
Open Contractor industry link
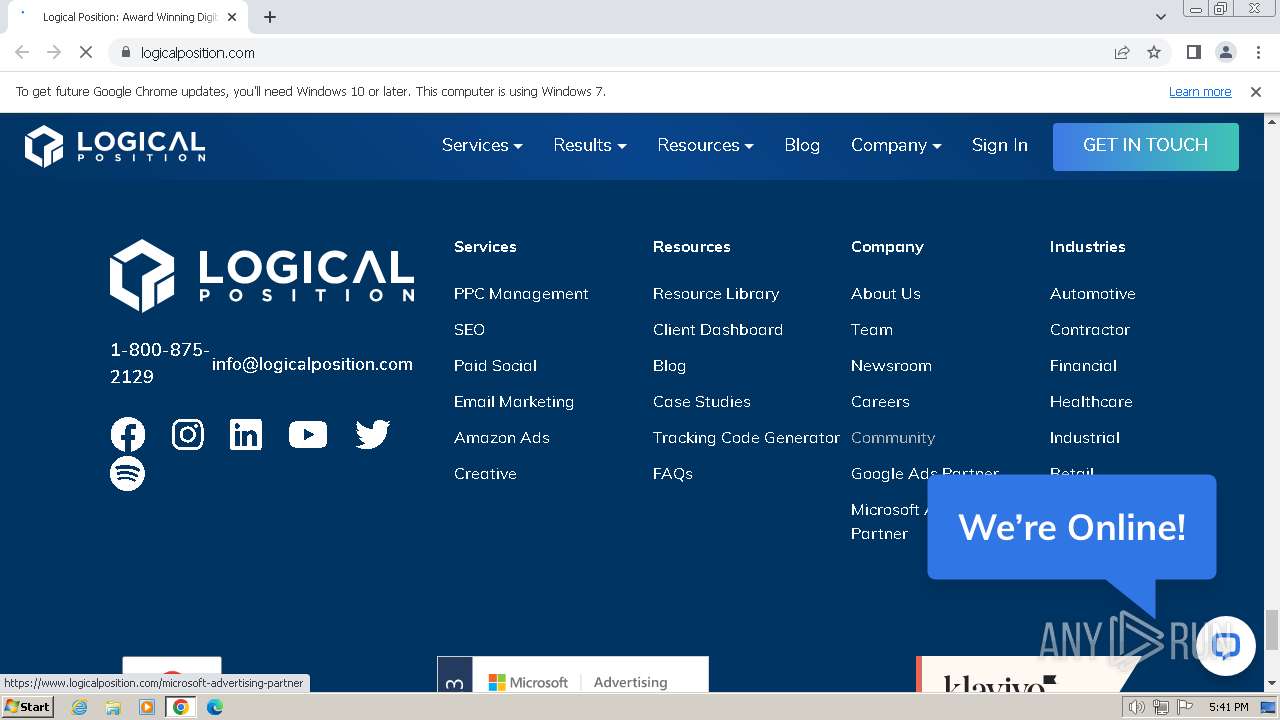pyautogui.click(x=1090, y=330)
